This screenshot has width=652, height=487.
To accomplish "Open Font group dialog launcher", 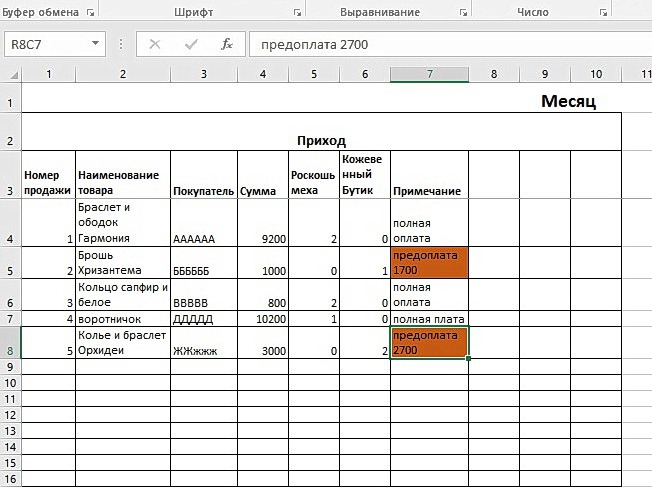I will click(x=297, y=13).
